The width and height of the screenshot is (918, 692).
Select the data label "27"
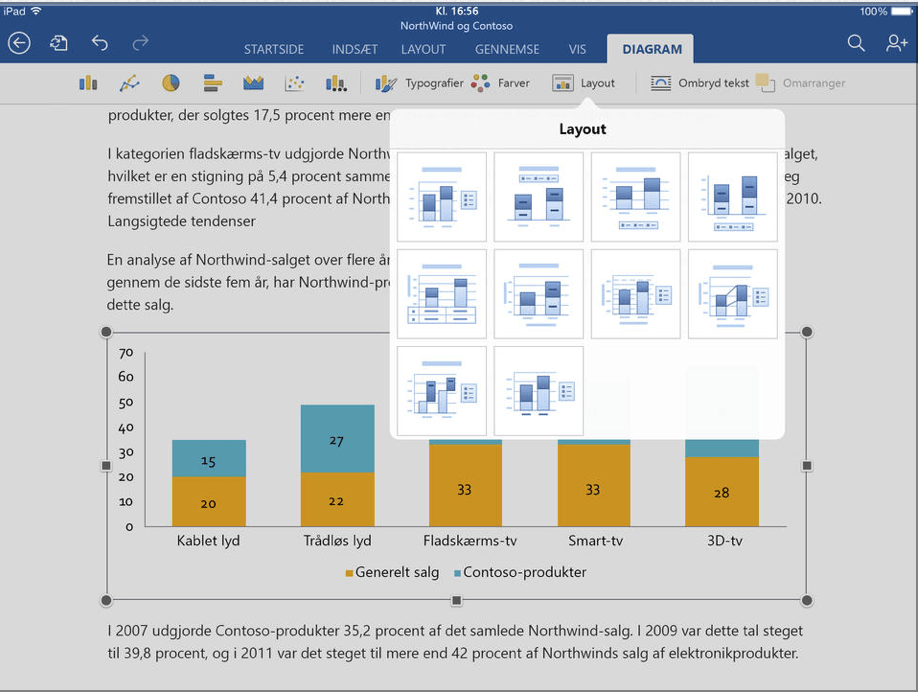pyautogui.click(x=336, y=441)
